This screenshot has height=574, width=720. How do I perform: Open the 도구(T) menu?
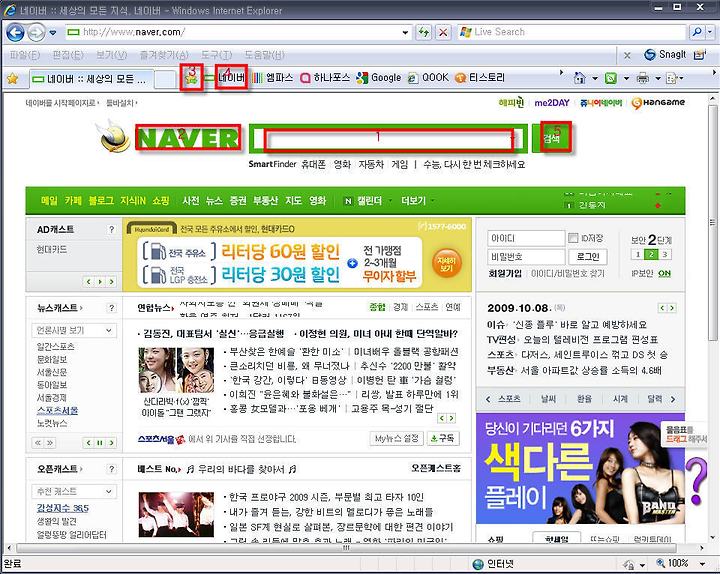point(216,55)
